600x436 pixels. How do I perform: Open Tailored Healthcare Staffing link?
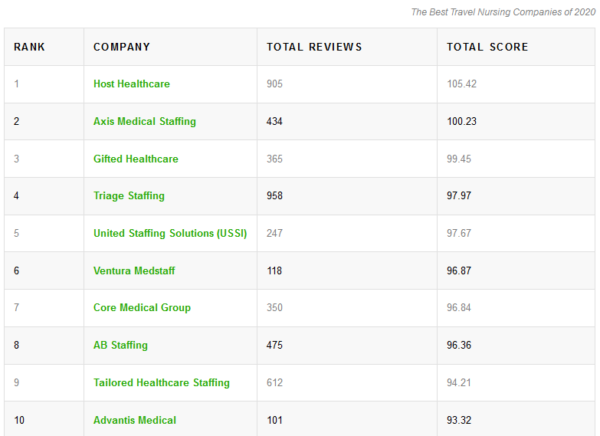coord(161,382)
